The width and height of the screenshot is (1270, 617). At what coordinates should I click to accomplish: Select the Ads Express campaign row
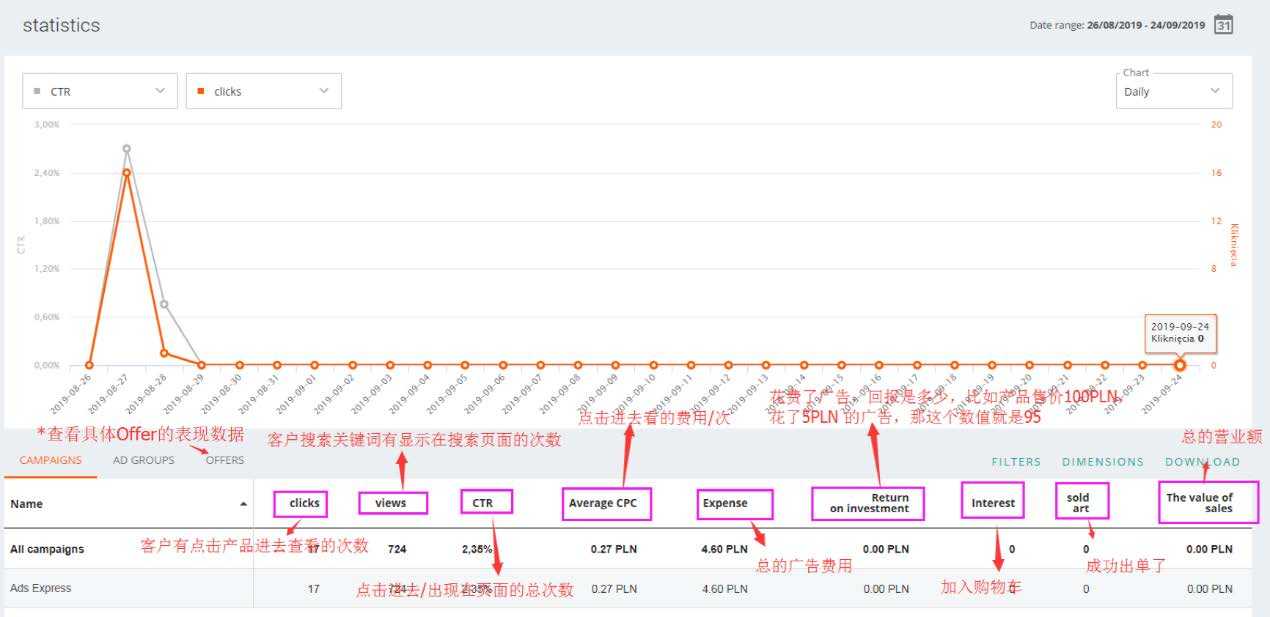(x=41, y=588)
